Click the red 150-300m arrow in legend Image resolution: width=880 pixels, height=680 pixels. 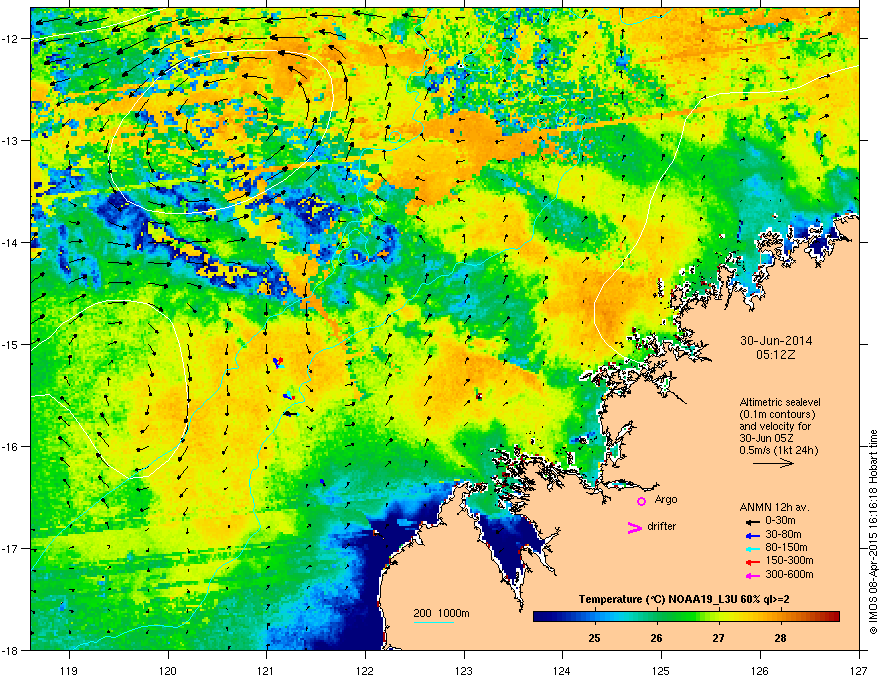(753, 562)
